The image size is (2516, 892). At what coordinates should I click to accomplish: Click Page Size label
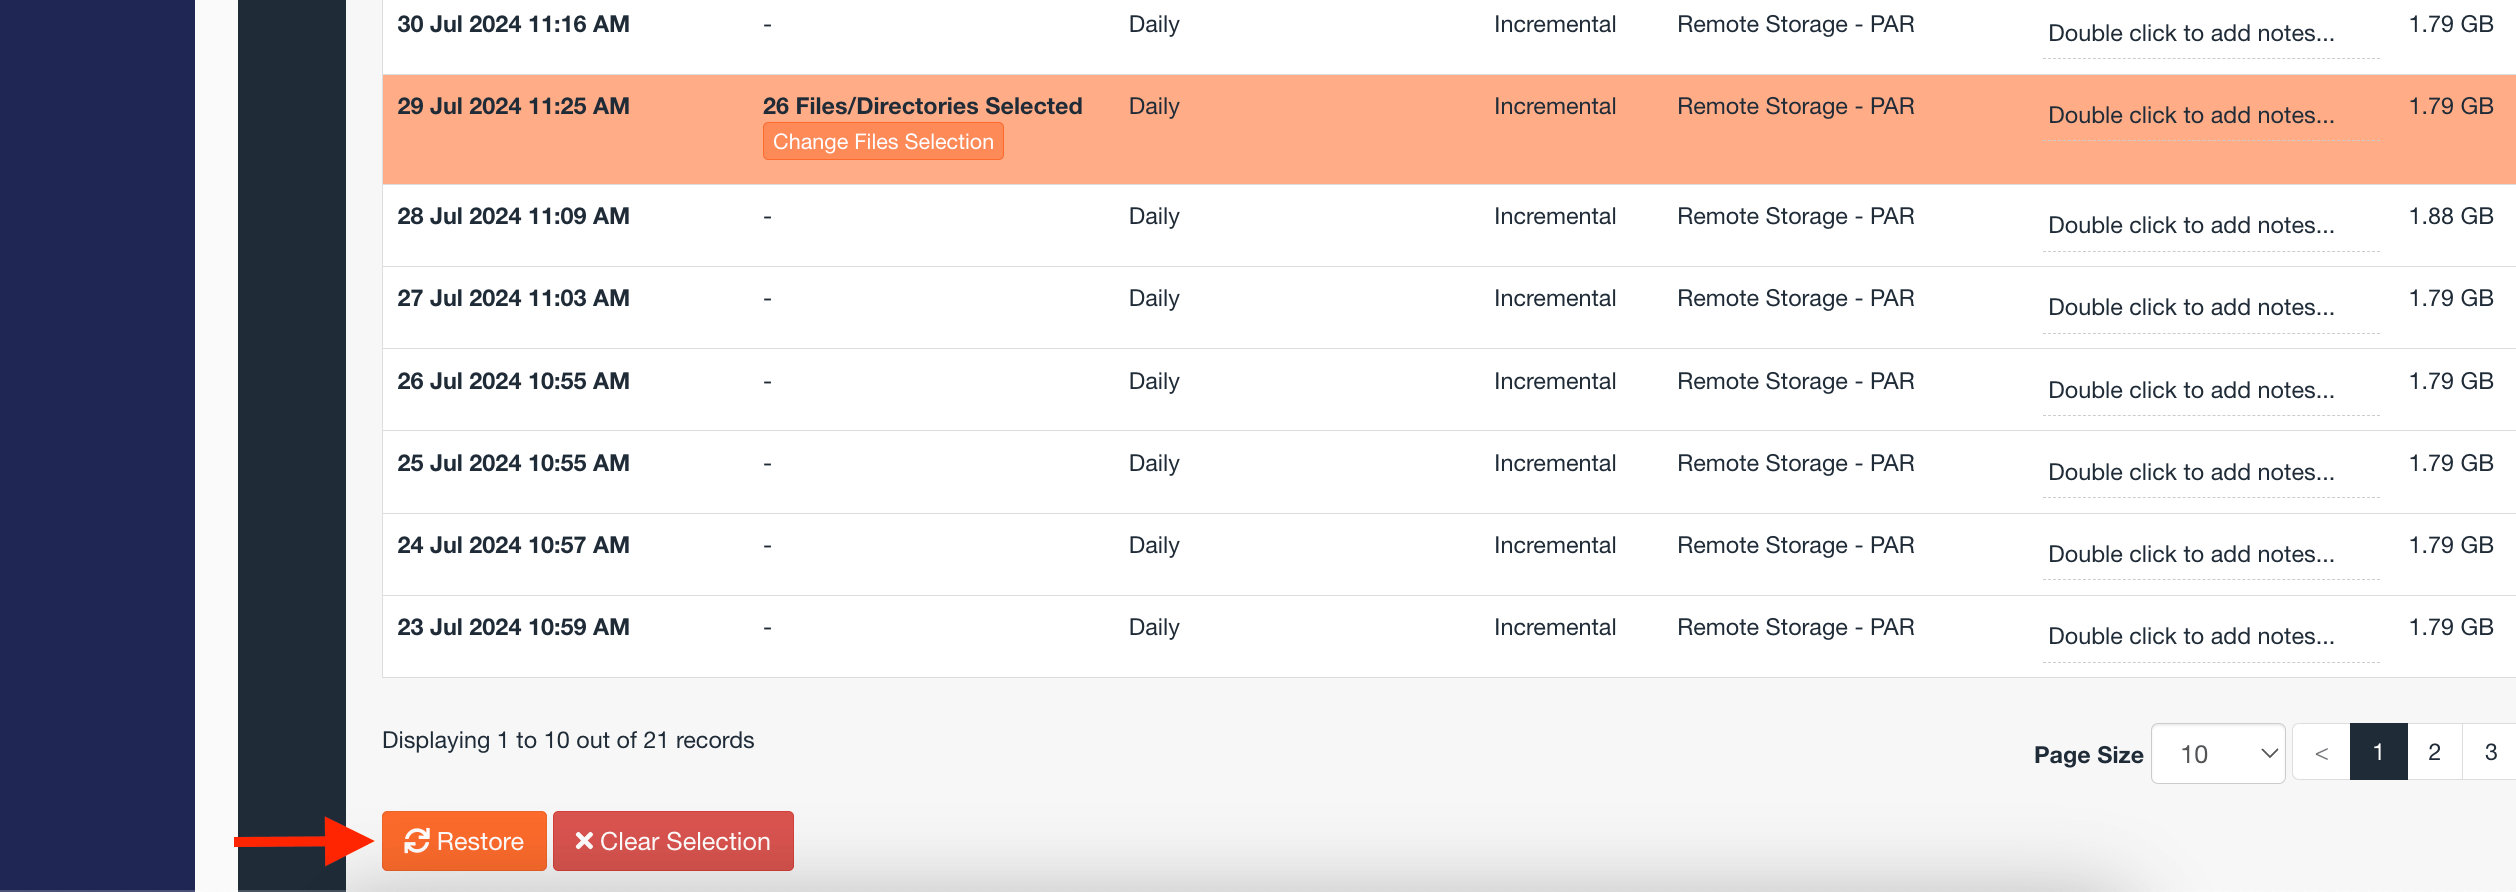pos(2089,755)
